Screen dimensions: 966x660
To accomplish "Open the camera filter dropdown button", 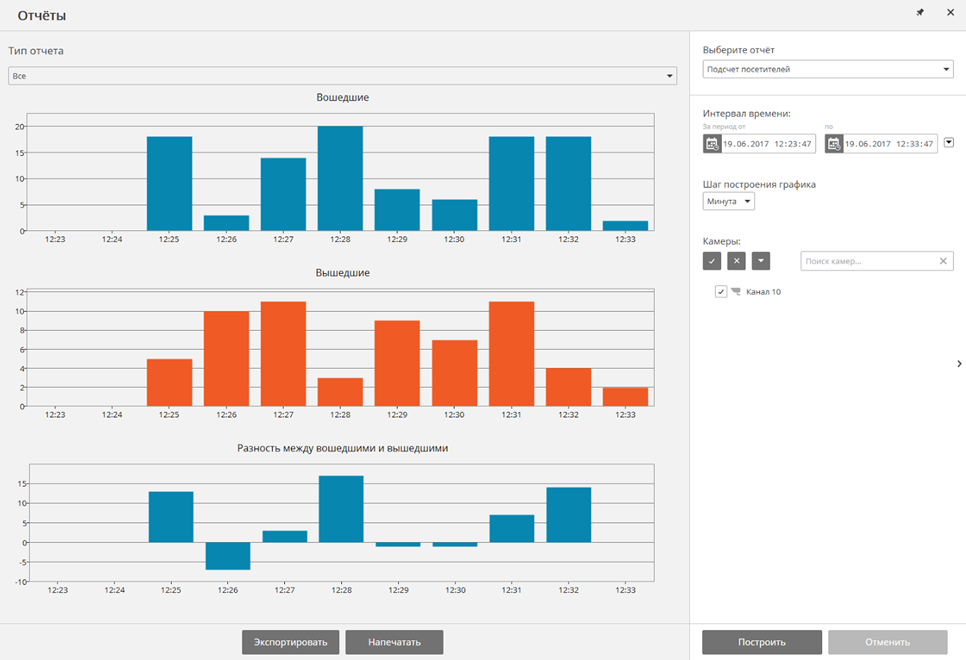I will point(761,261).
